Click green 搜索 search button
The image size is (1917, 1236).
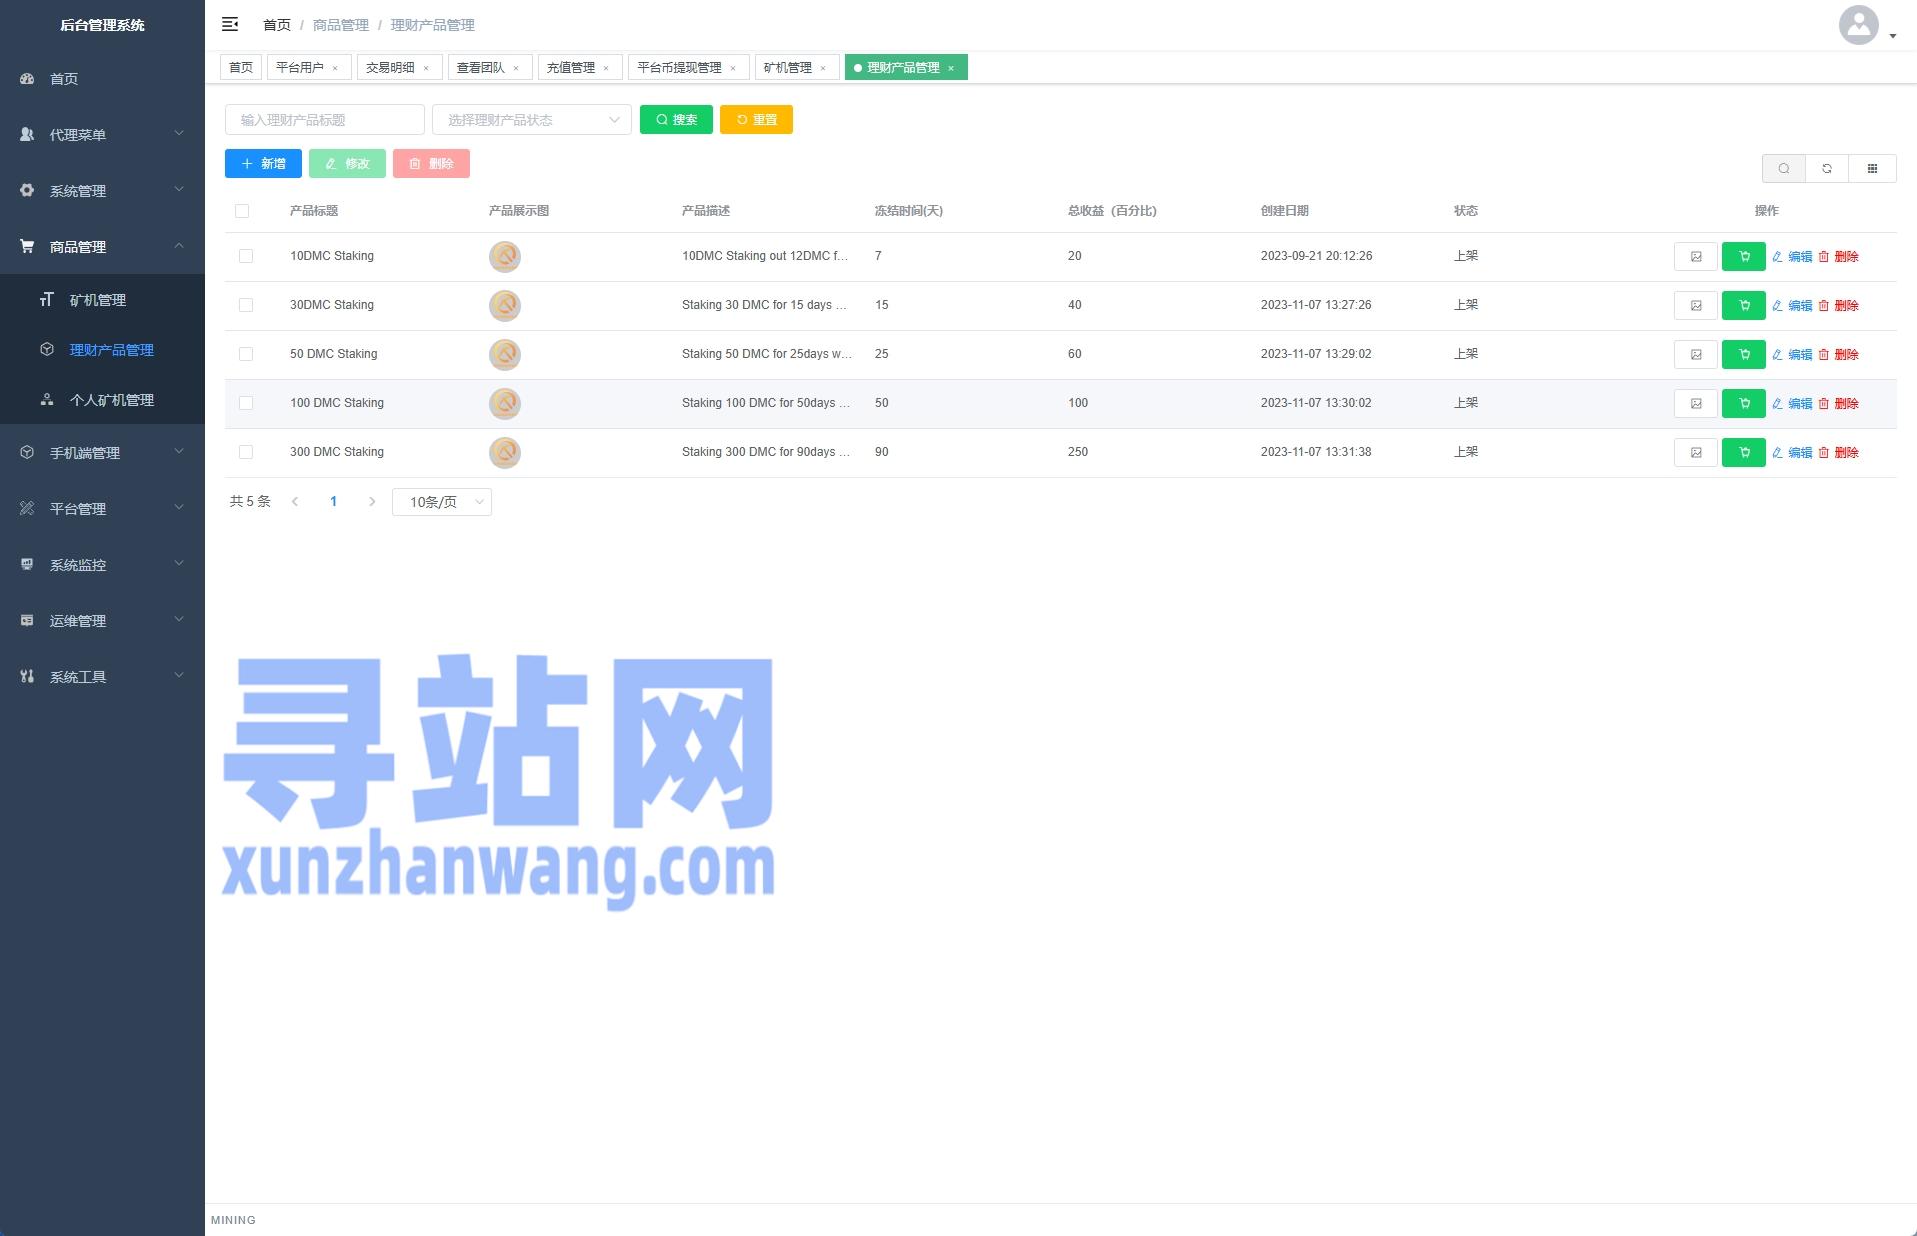pyautogui.click(x=676, y=120)
